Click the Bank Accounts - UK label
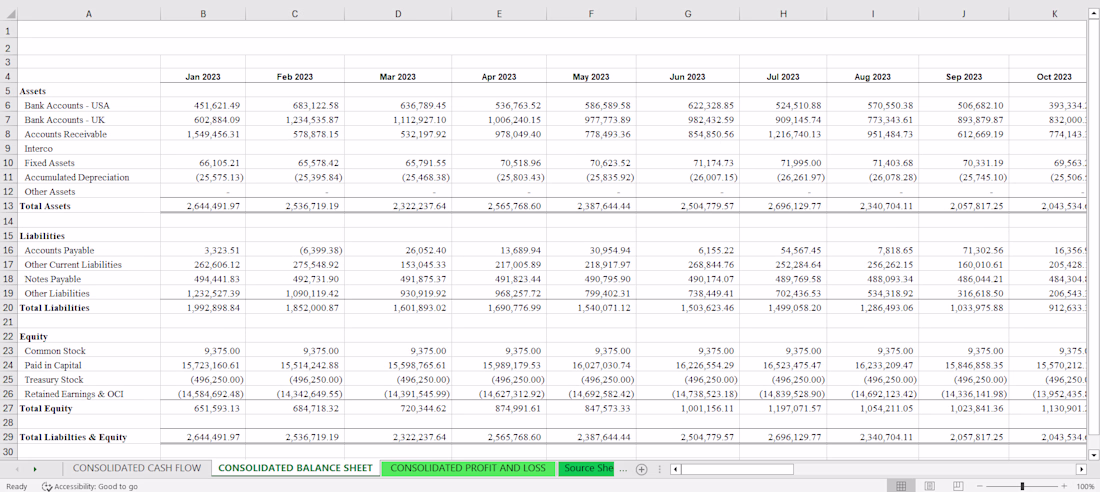The image size is (1100, 492). (x=65, y=120)
